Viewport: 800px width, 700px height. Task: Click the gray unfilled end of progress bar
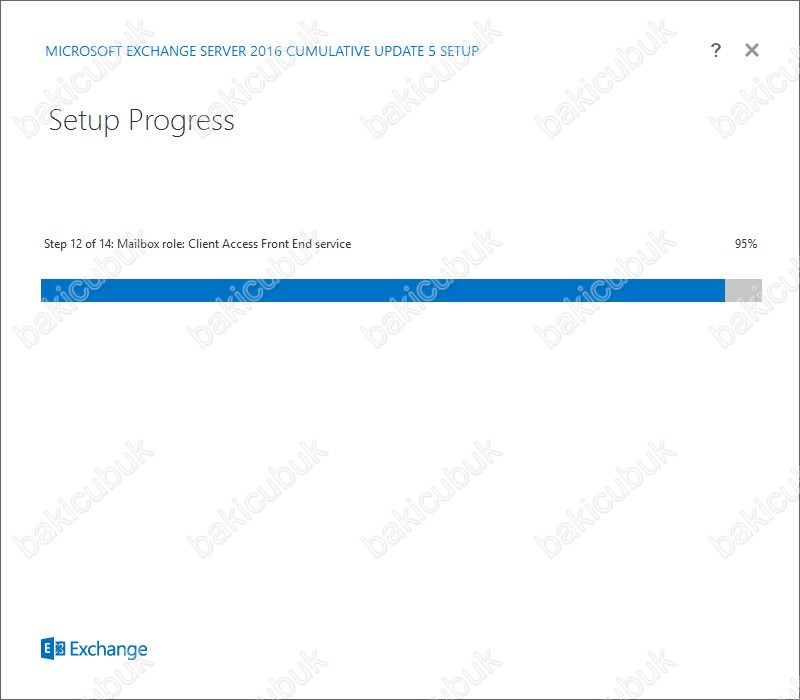[x=743, y=290]
